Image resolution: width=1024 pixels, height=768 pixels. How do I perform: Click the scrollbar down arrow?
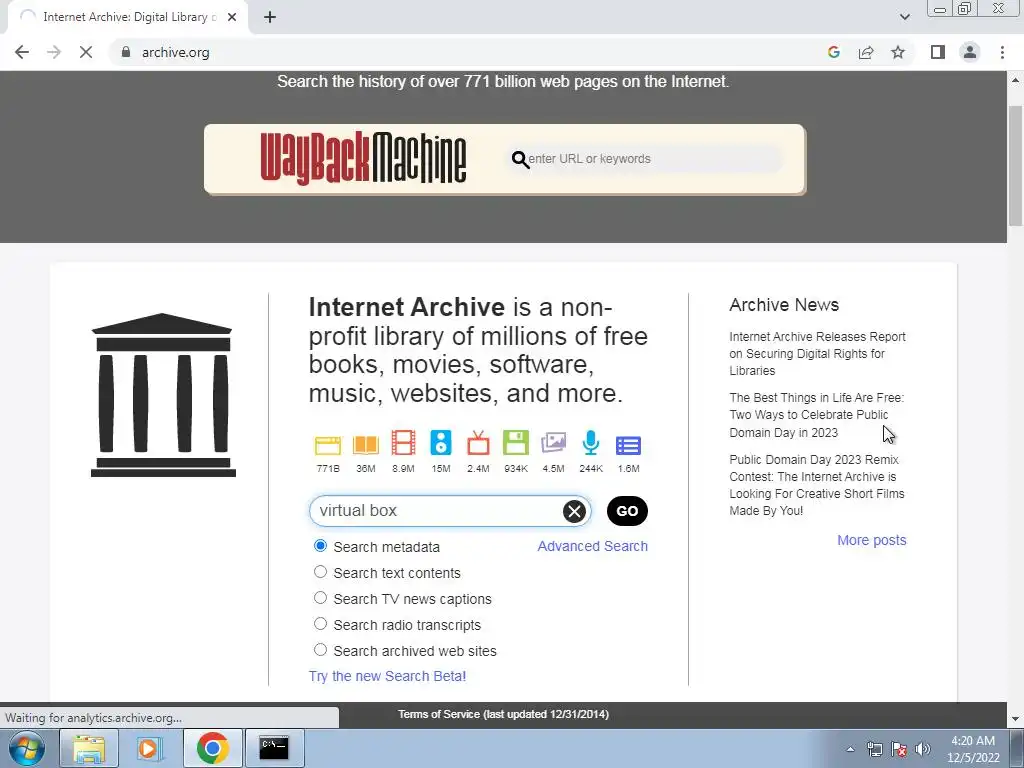coord(1015,719)
